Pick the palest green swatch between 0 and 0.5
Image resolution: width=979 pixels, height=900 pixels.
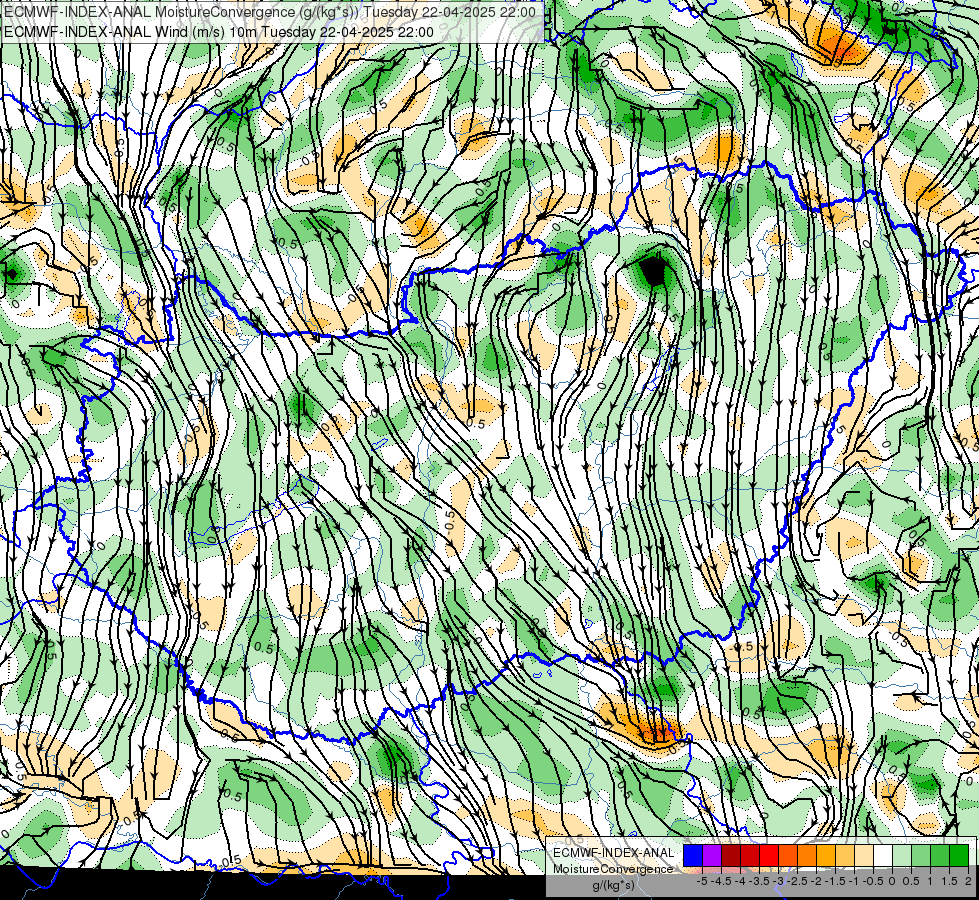click(902, 855)
